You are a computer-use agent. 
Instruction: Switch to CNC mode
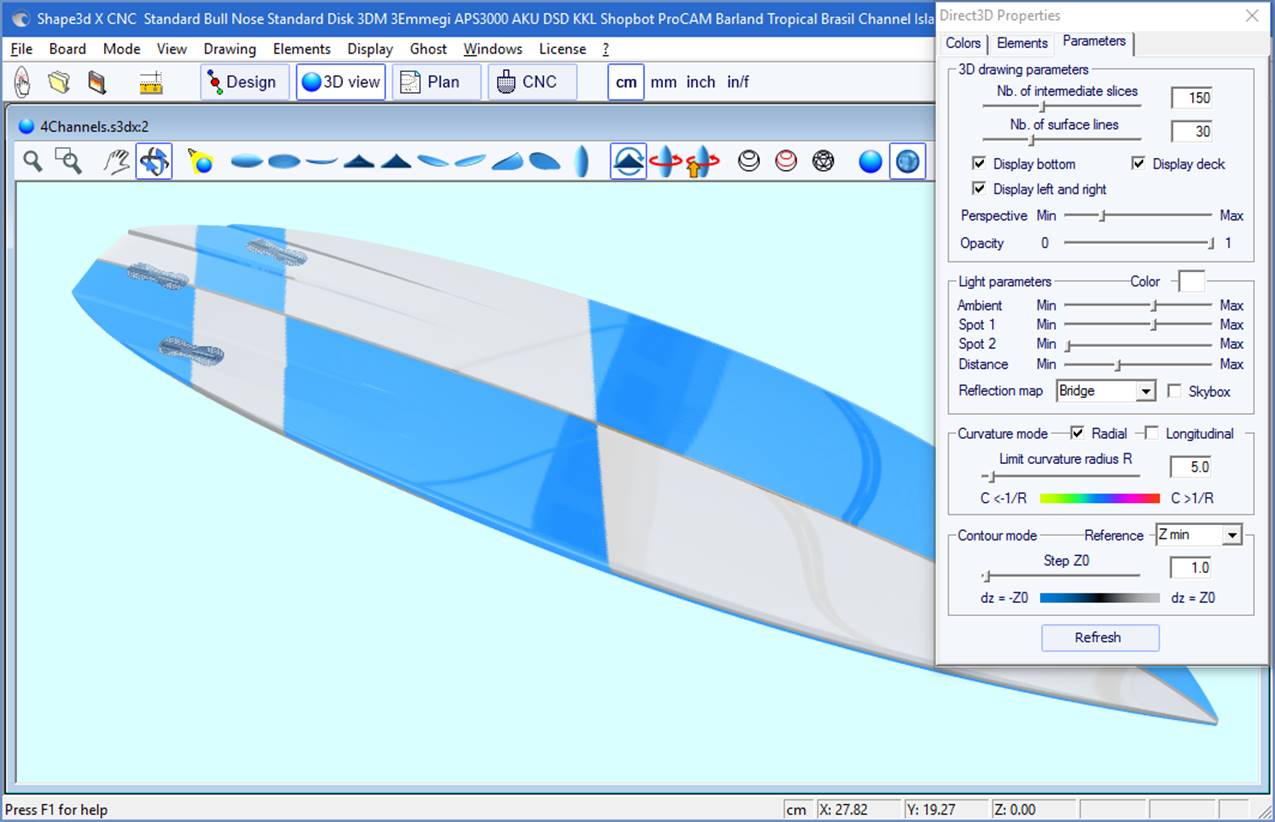click(x=532, y=82)
